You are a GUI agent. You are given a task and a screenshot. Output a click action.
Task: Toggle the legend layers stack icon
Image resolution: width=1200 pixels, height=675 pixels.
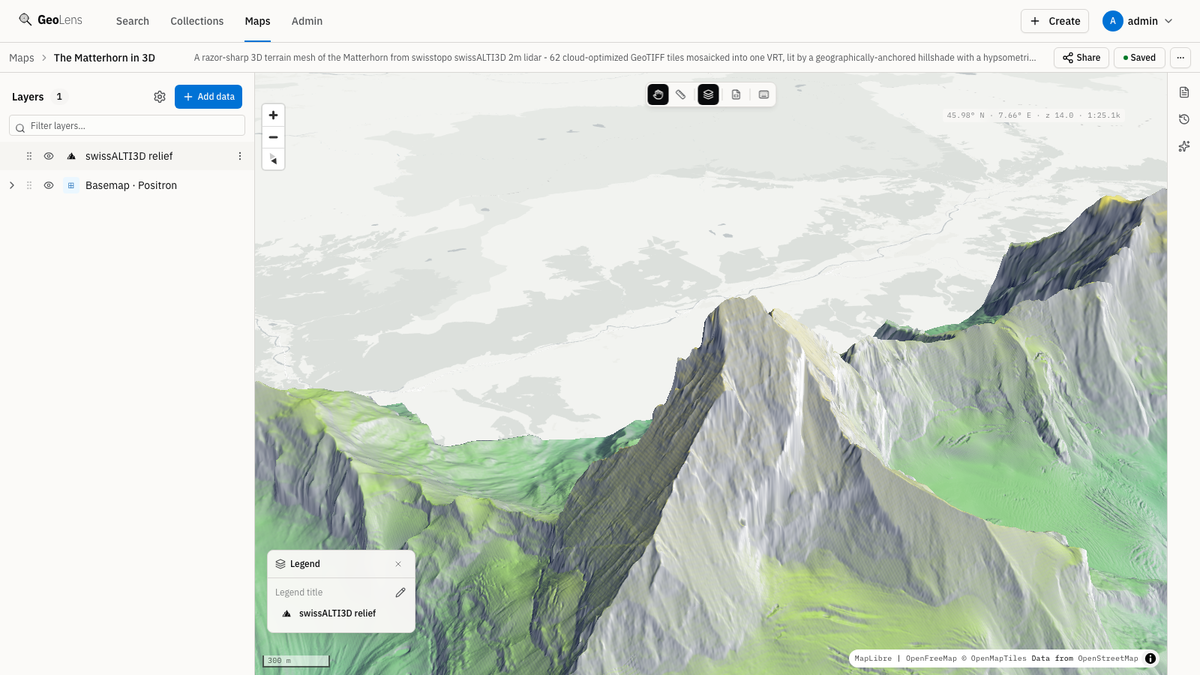[x=708, y=95]
